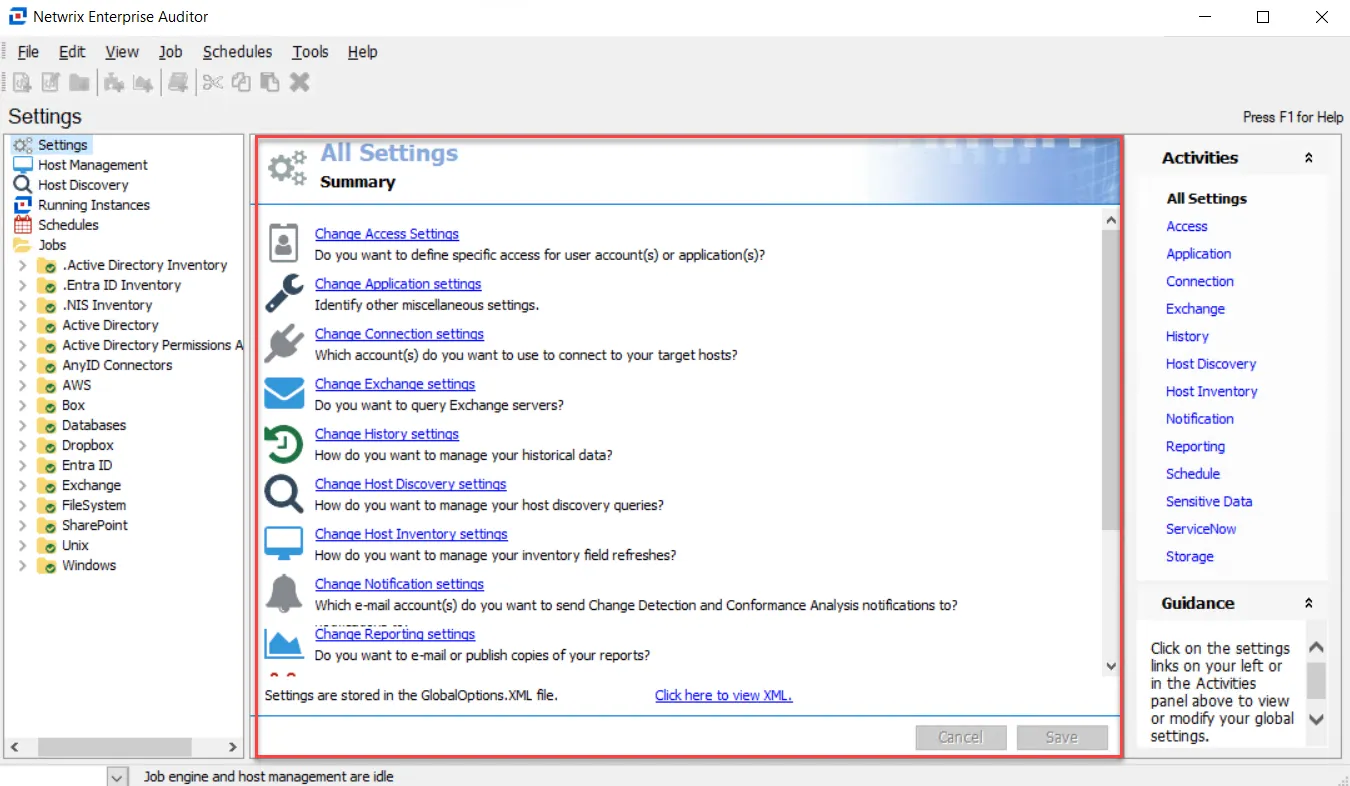Screen dimensions: 1350x786
Task: Click the bell icon for Notification settings
Action: [284, 594]
